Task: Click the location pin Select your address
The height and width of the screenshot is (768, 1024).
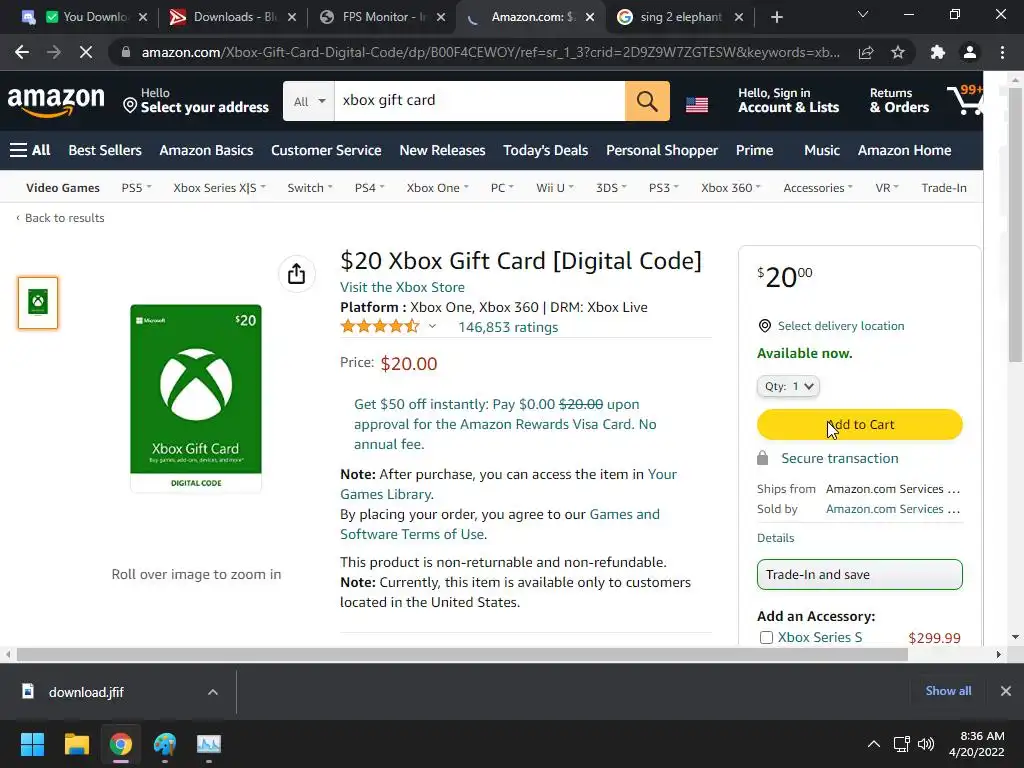Action: pyautogui.click(x=196, y=101)
